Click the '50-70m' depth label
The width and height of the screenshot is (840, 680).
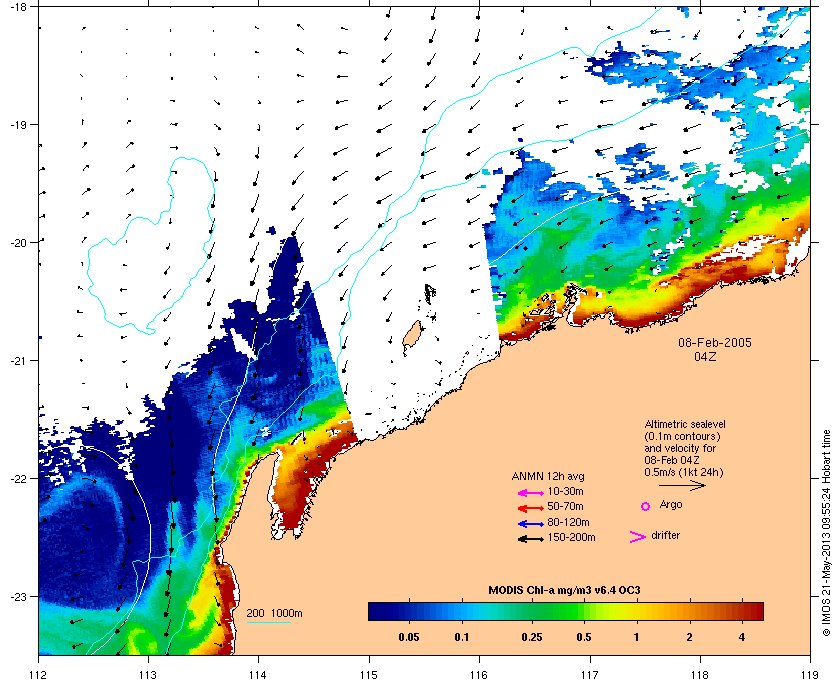click(x=565, y=506)
